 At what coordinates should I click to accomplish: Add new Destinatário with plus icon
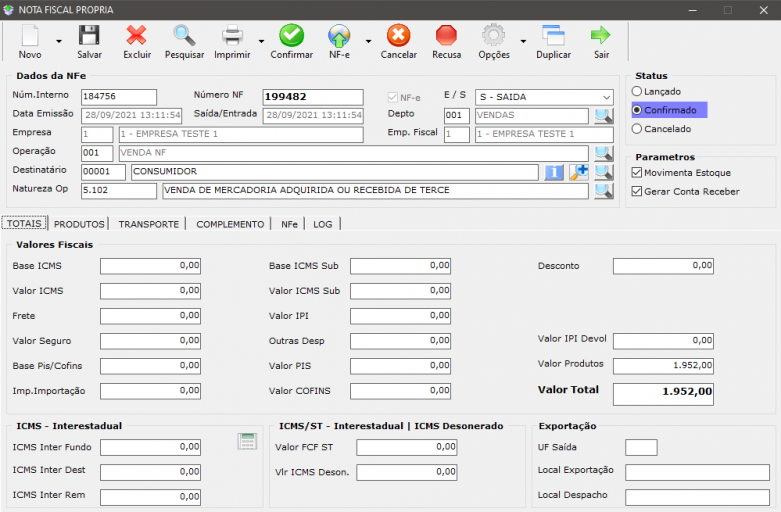coord(579,172)
